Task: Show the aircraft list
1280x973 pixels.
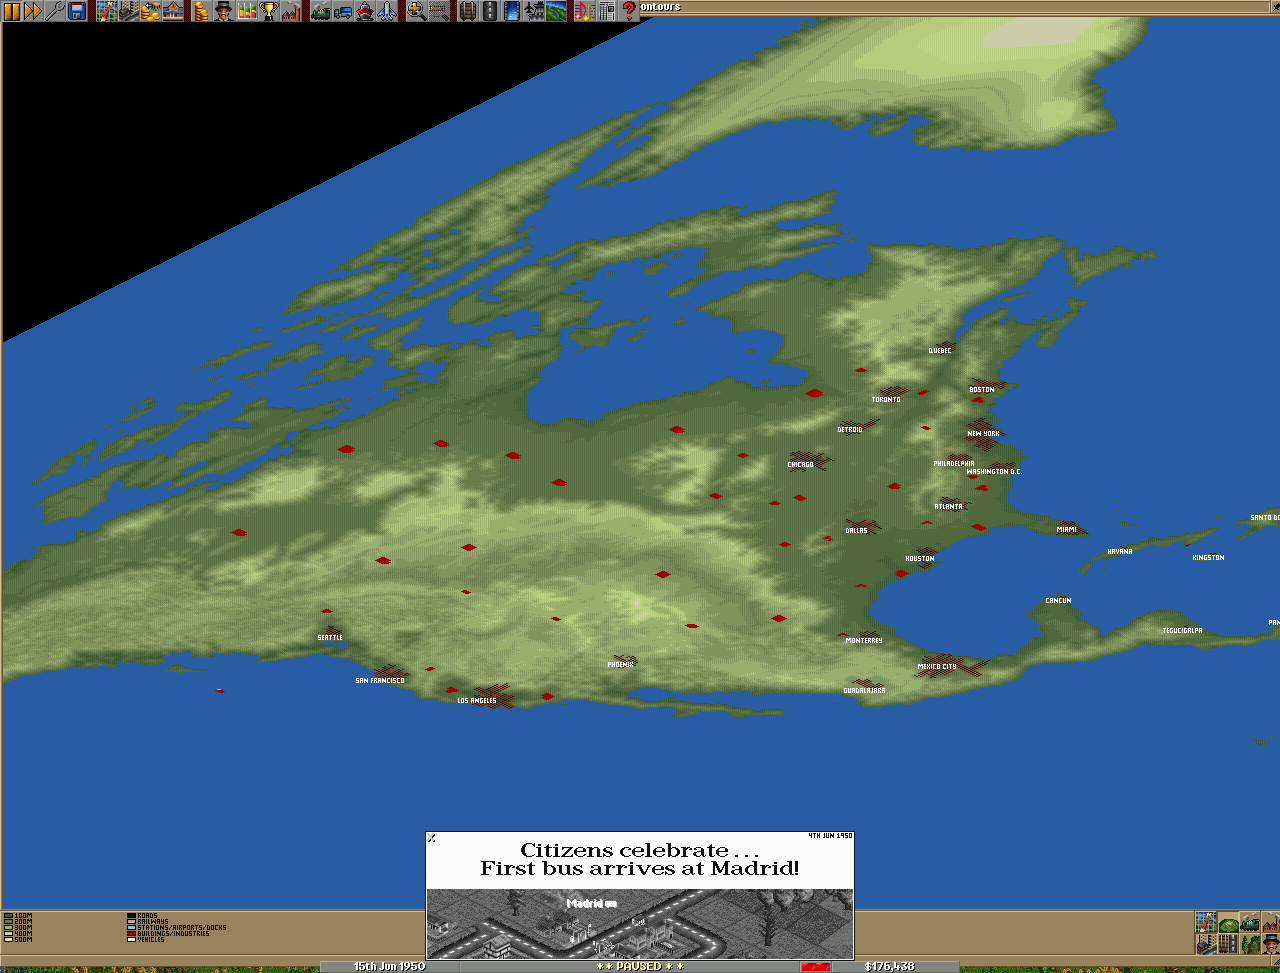Action: [x=387, y=11]
